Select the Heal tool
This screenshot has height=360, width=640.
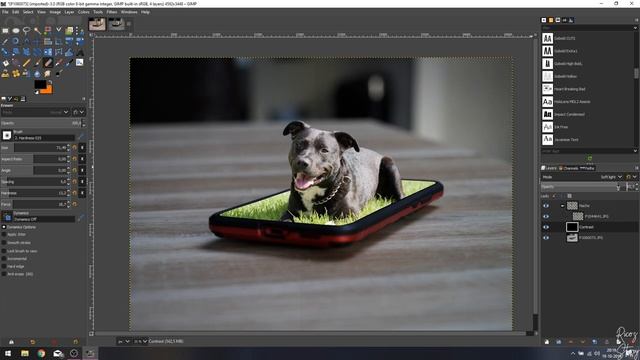tap(16, 73)
